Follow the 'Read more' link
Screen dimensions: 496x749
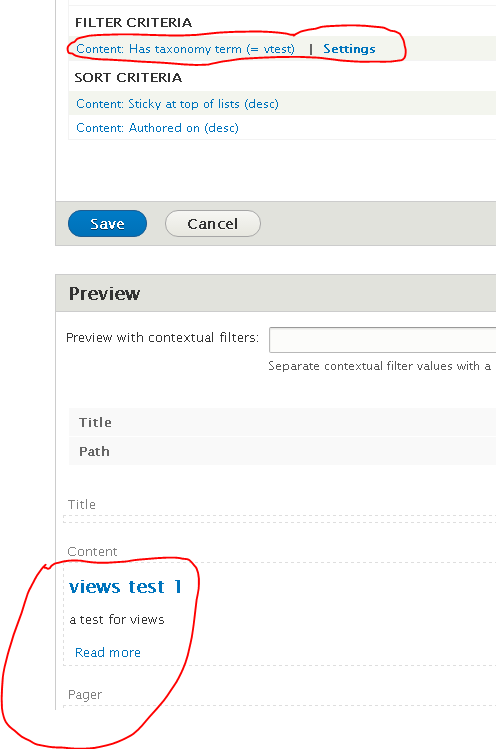coord(108,653)
